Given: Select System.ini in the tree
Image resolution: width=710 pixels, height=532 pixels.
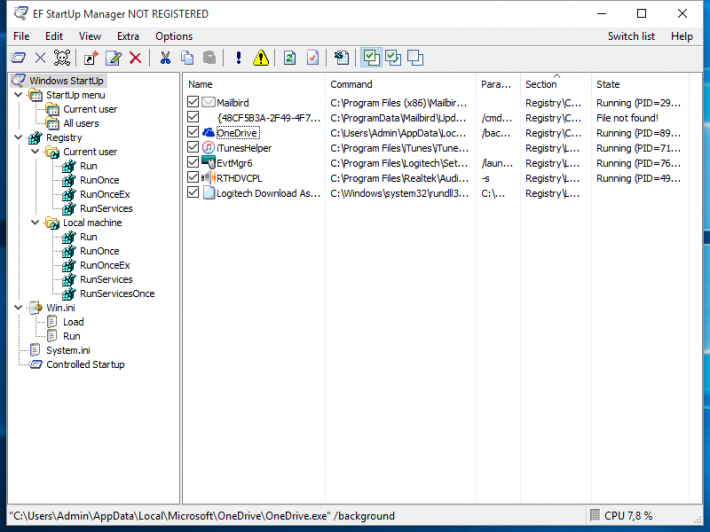Looking at the screenshot, I should click(x=68, y=350).
